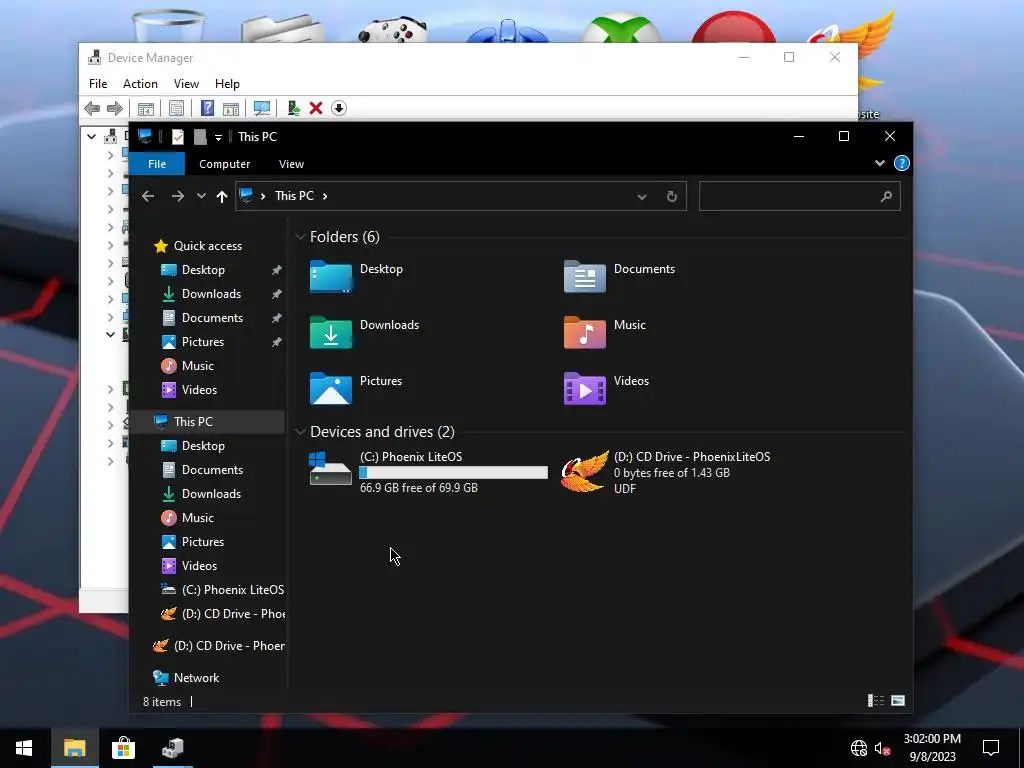
Task: Open the recent locations dropdown
Action: [x=201, y=196]
